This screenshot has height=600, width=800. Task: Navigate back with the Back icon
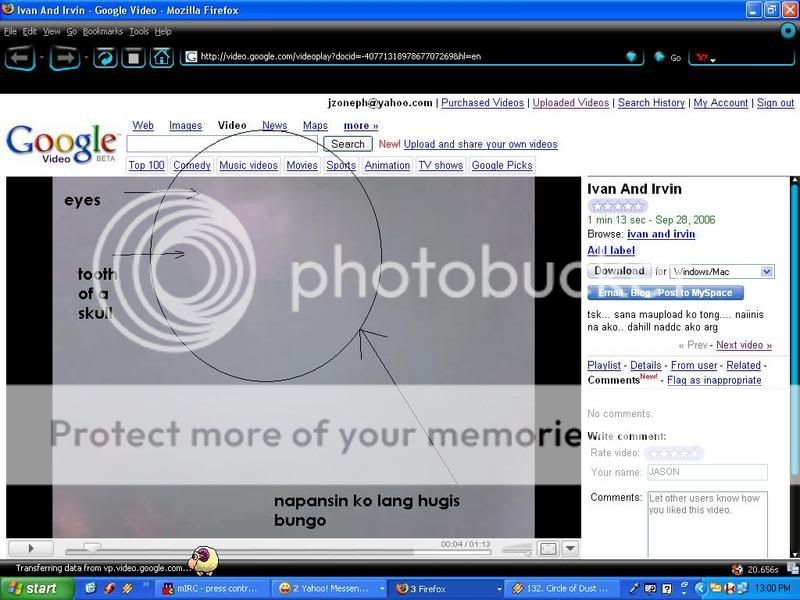18,57
